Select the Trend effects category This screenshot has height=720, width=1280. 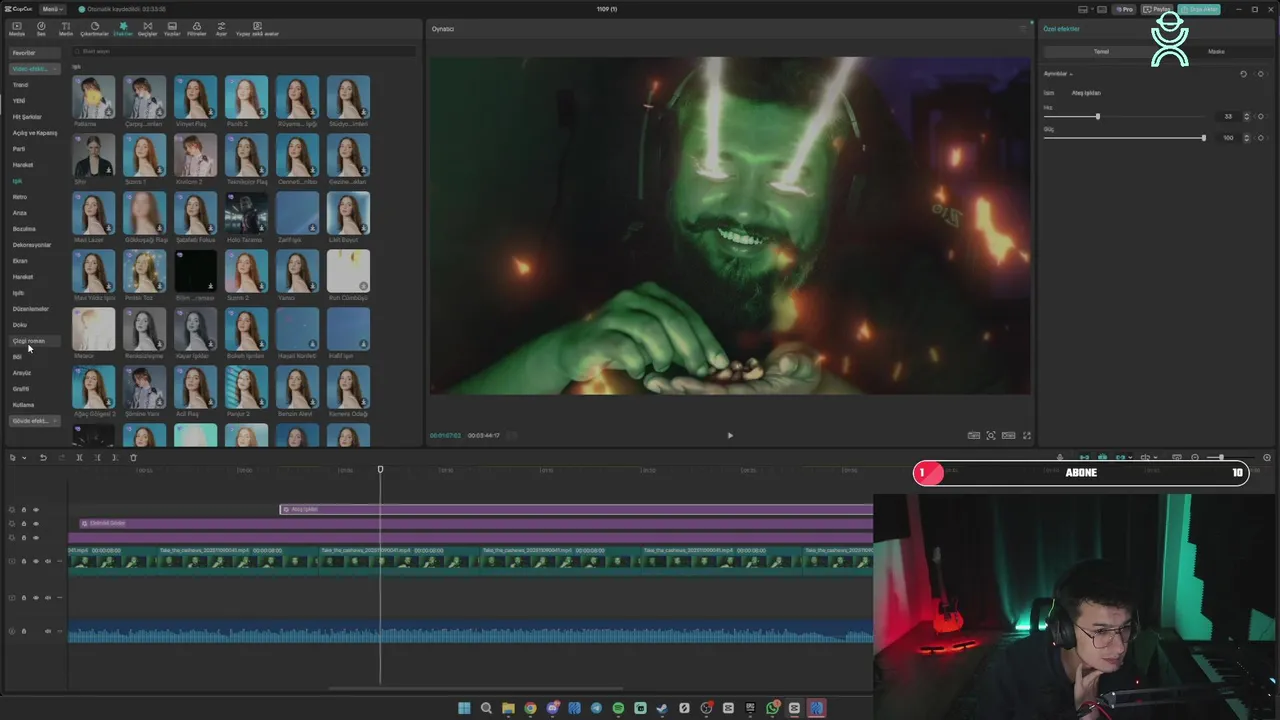pyautogui.click(x=20, y=85)
